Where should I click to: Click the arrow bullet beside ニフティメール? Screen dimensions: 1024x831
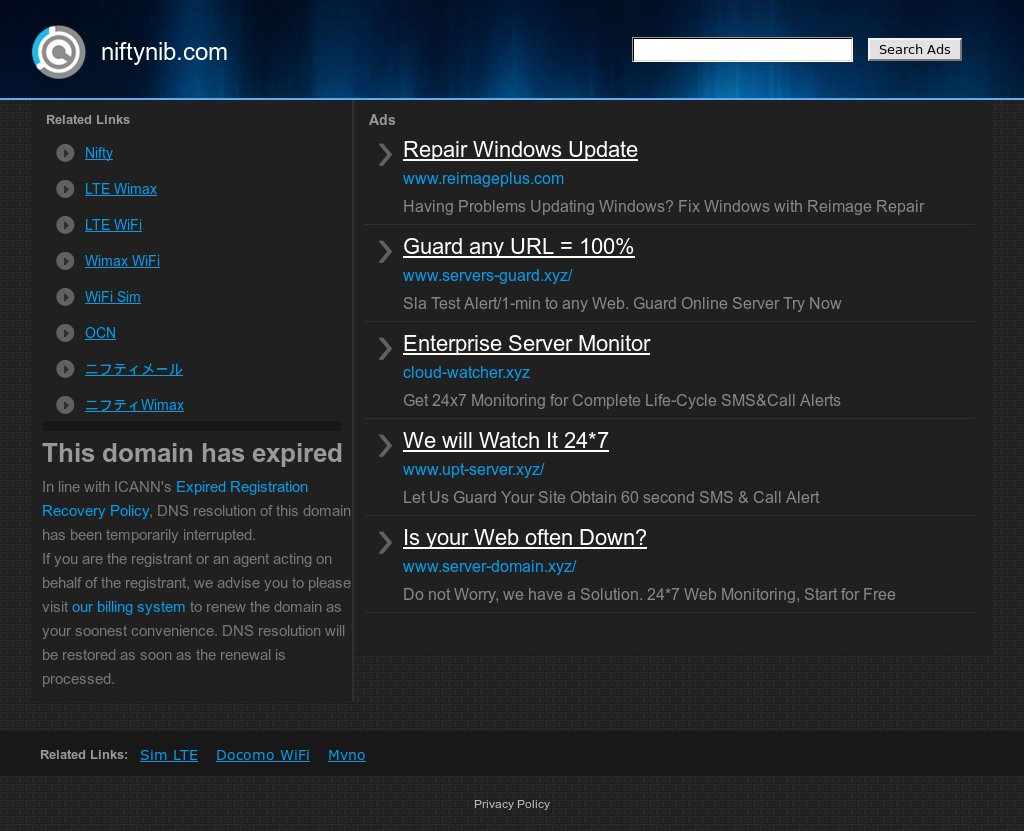[x=65, y=369]
